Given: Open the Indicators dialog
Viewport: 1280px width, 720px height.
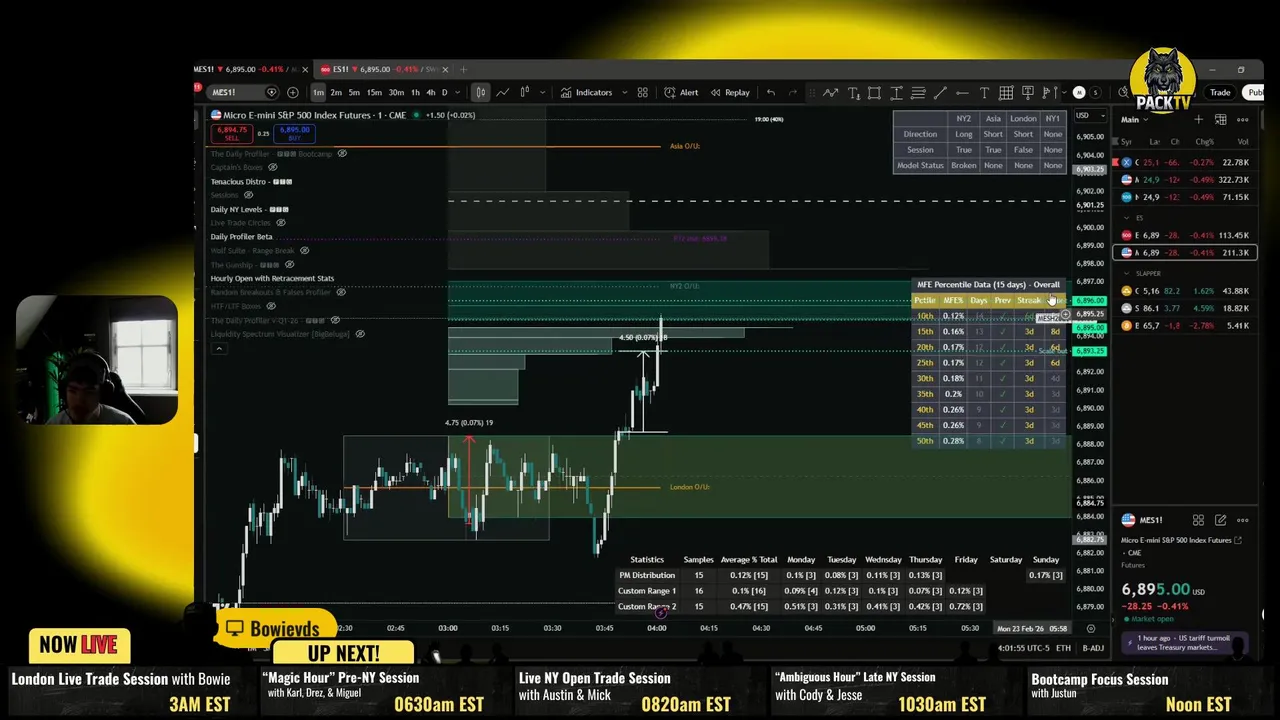Looking at the screenshot, I should (x=587, y=92).
